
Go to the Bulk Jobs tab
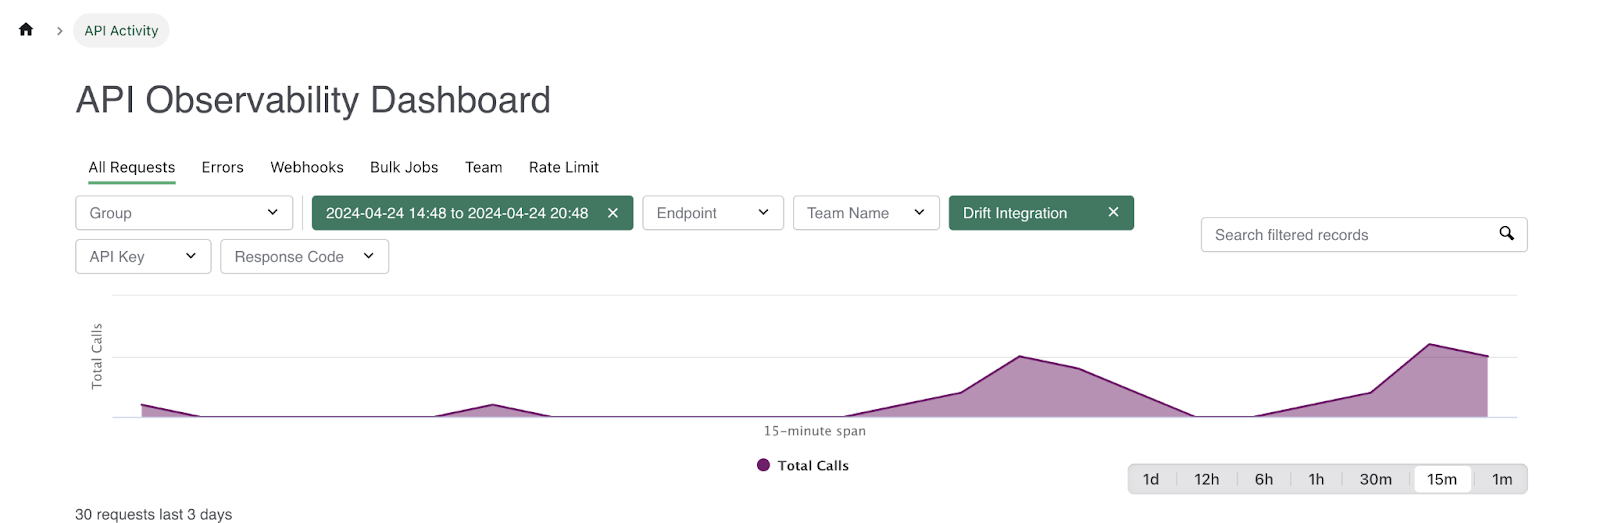coord(404,168)
